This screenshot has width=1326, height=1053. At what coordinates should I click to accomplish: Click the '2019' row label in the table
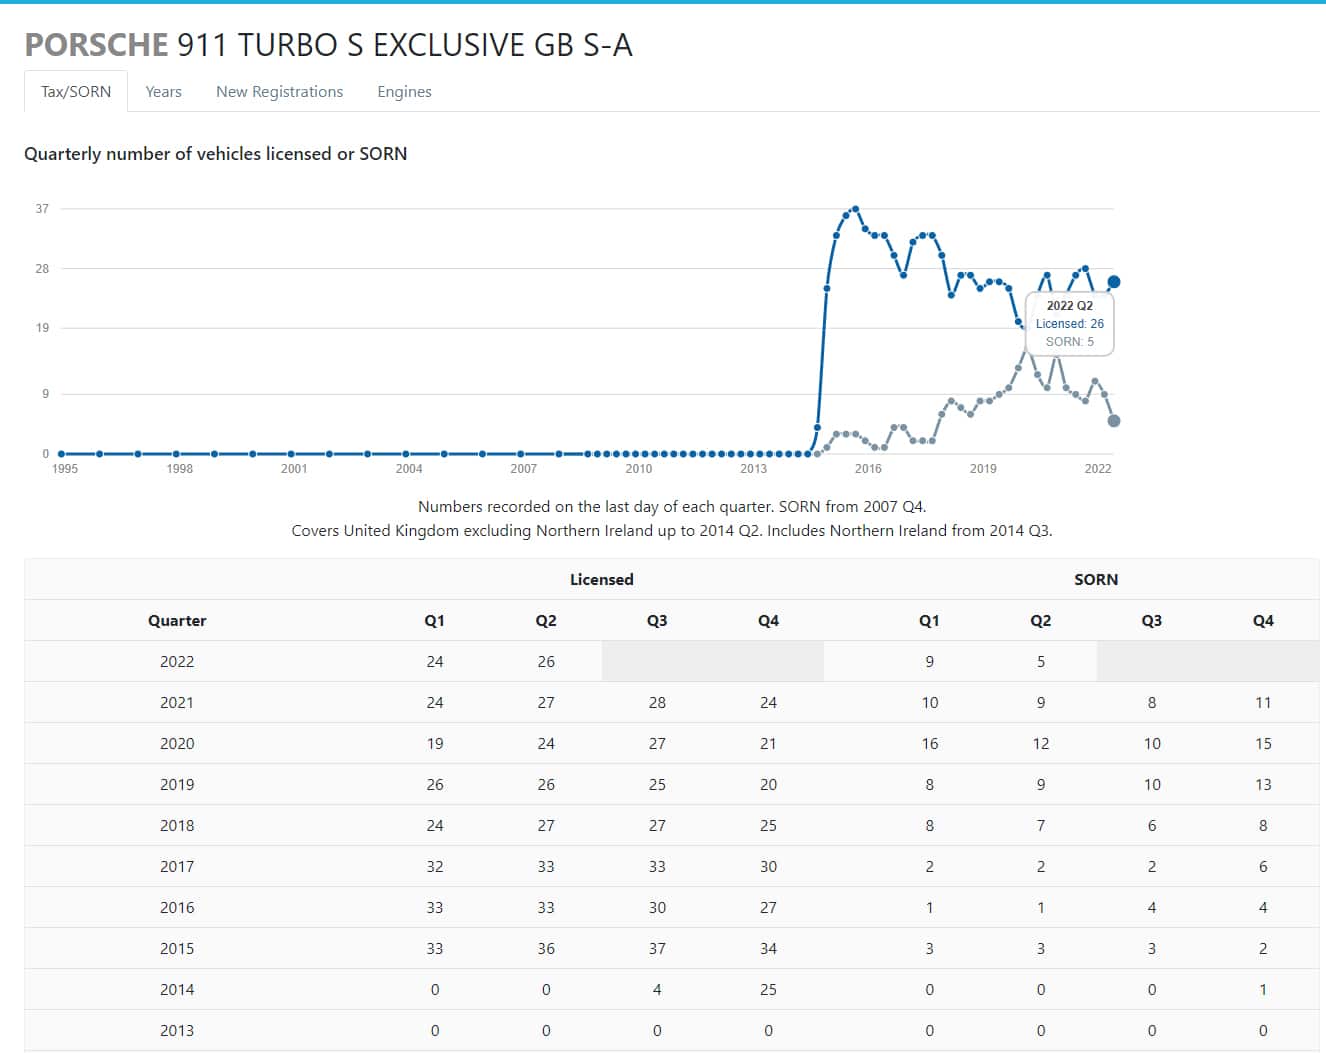(x=177, y=784)
